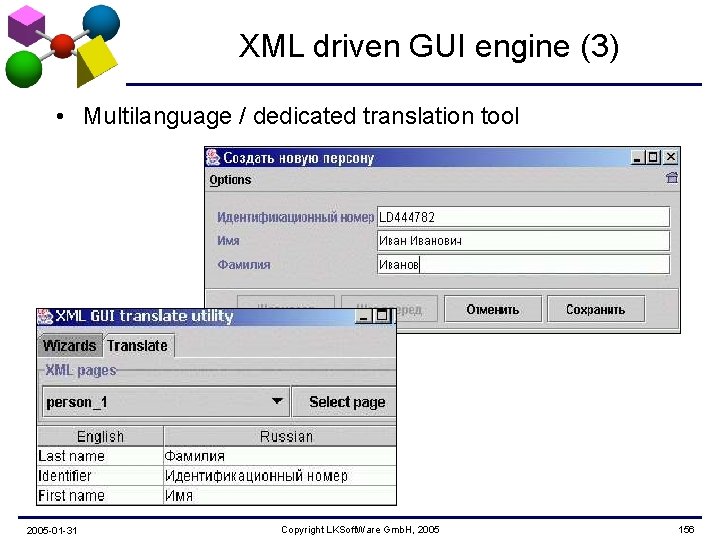Select the Фамилия translation cell in the table
Screen dimensions: 720x540
pos(280,456)
